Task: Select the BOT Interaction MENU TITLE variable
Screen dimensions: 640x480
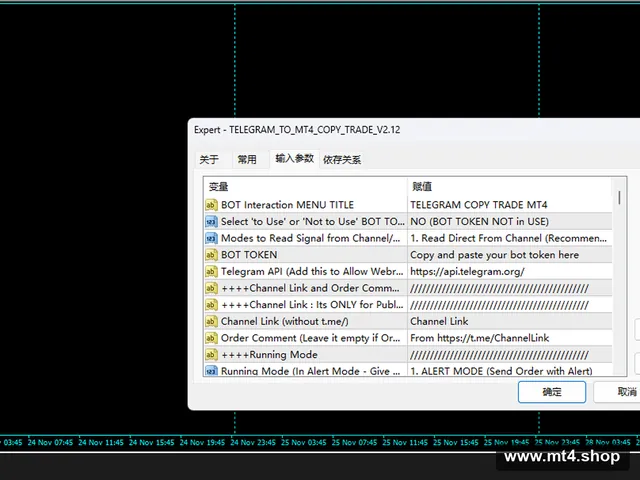Action: 287,205
